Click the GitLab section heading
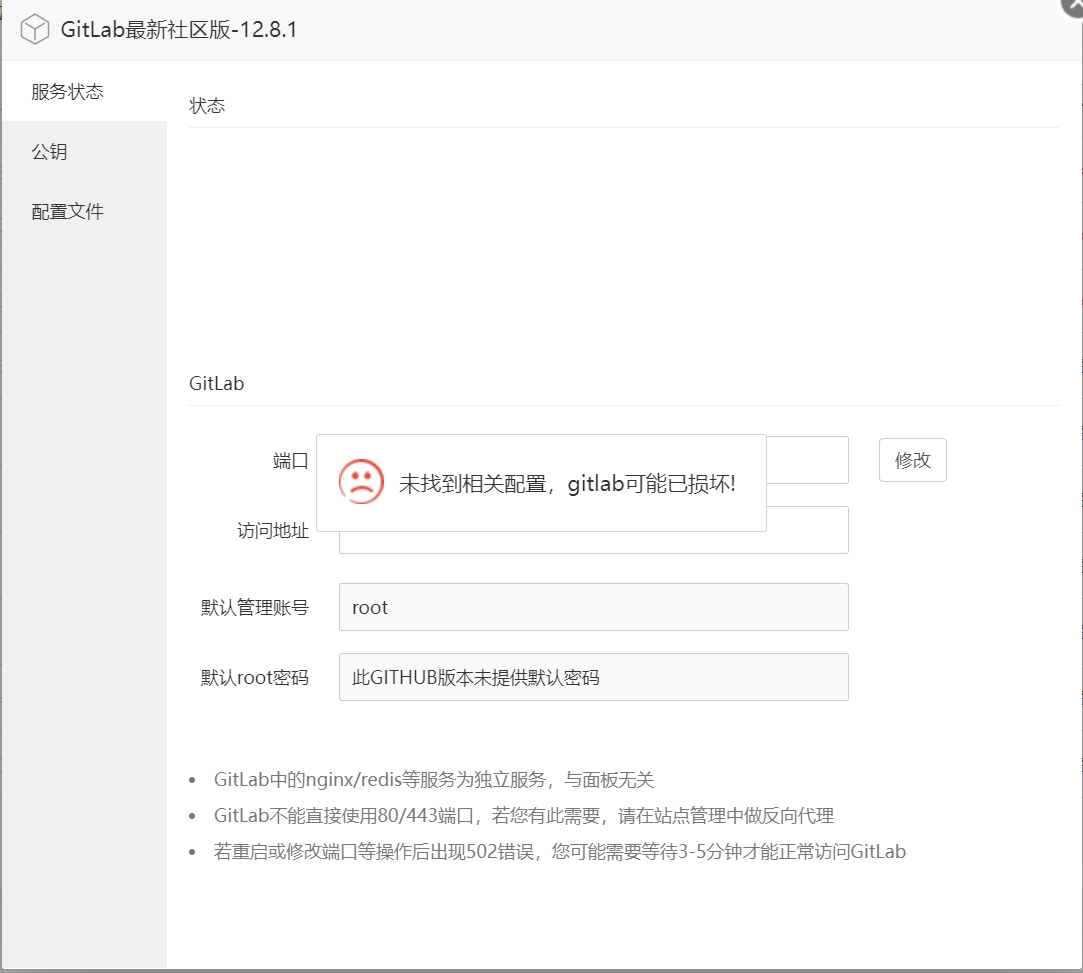This screenshot has height=973, width=1083. pyautogui.click(x=216, y=383)
